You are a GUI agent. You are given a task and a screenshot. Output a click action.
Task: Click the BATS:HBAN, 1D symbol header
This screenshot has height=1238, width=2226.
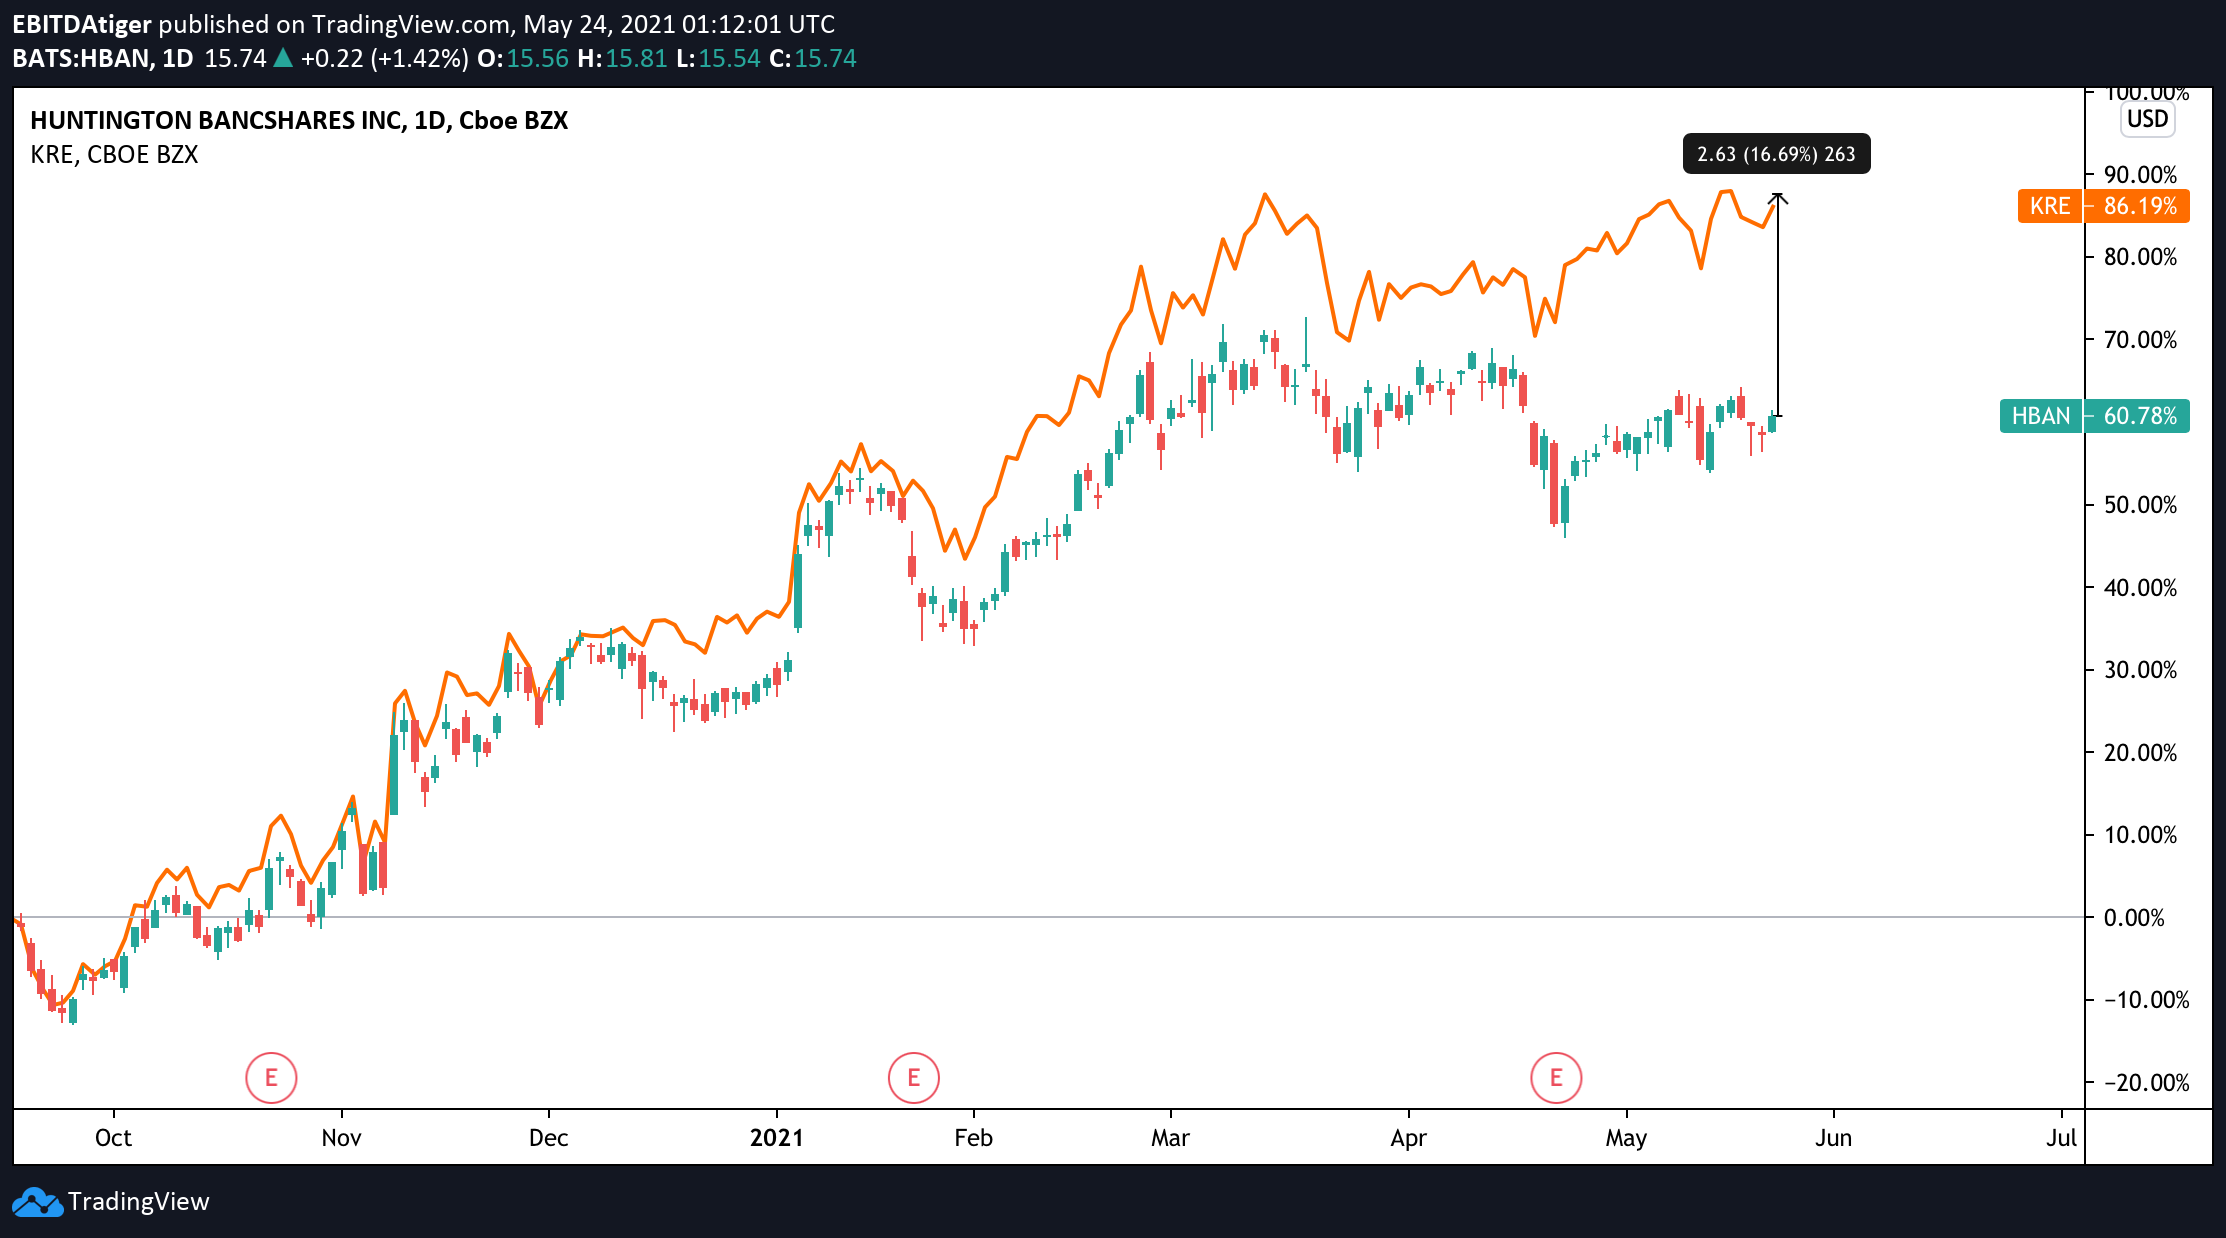103,58
